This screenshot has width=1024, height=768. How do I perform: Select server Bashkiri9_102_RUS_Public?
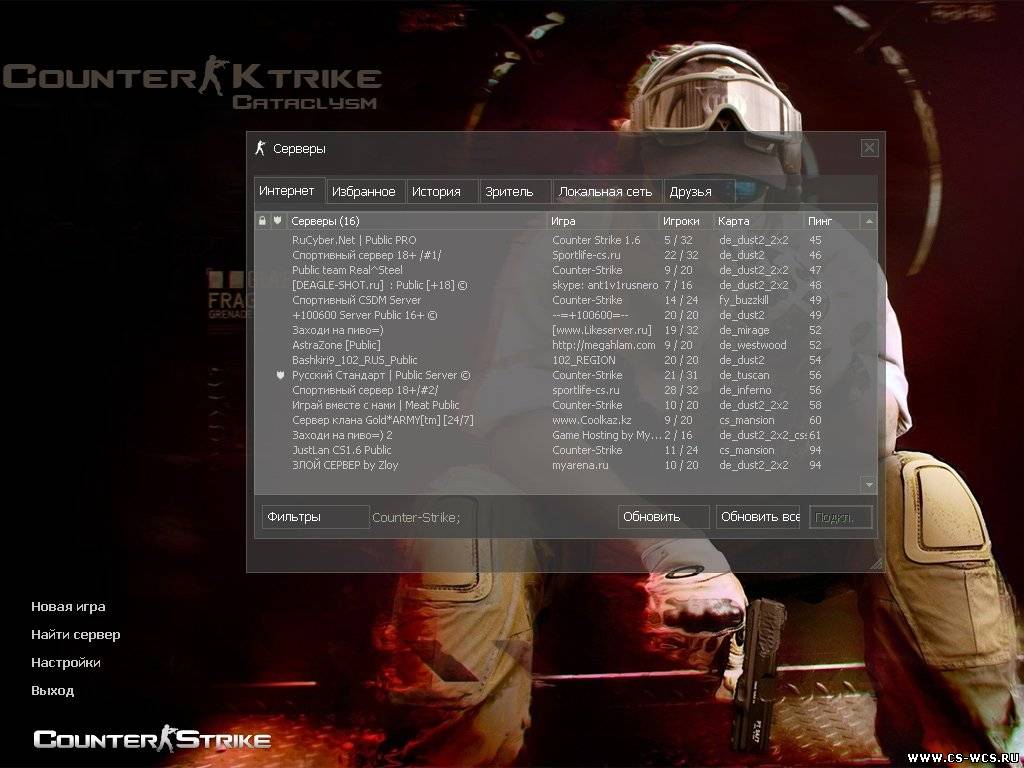(558, 360)
